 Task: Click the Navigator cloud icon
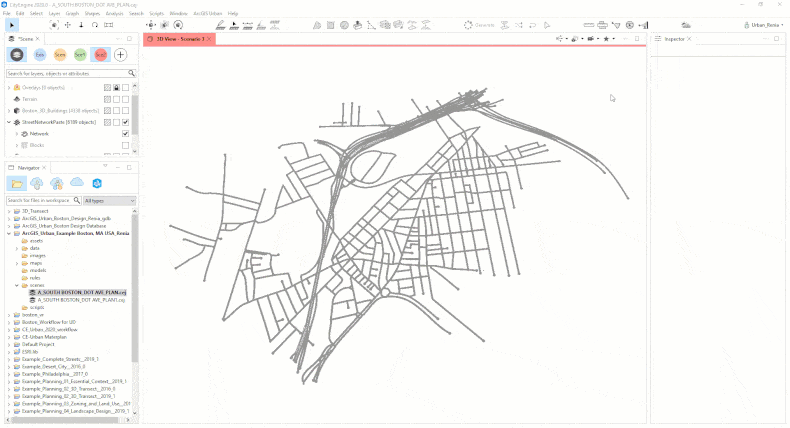point(77,182)
